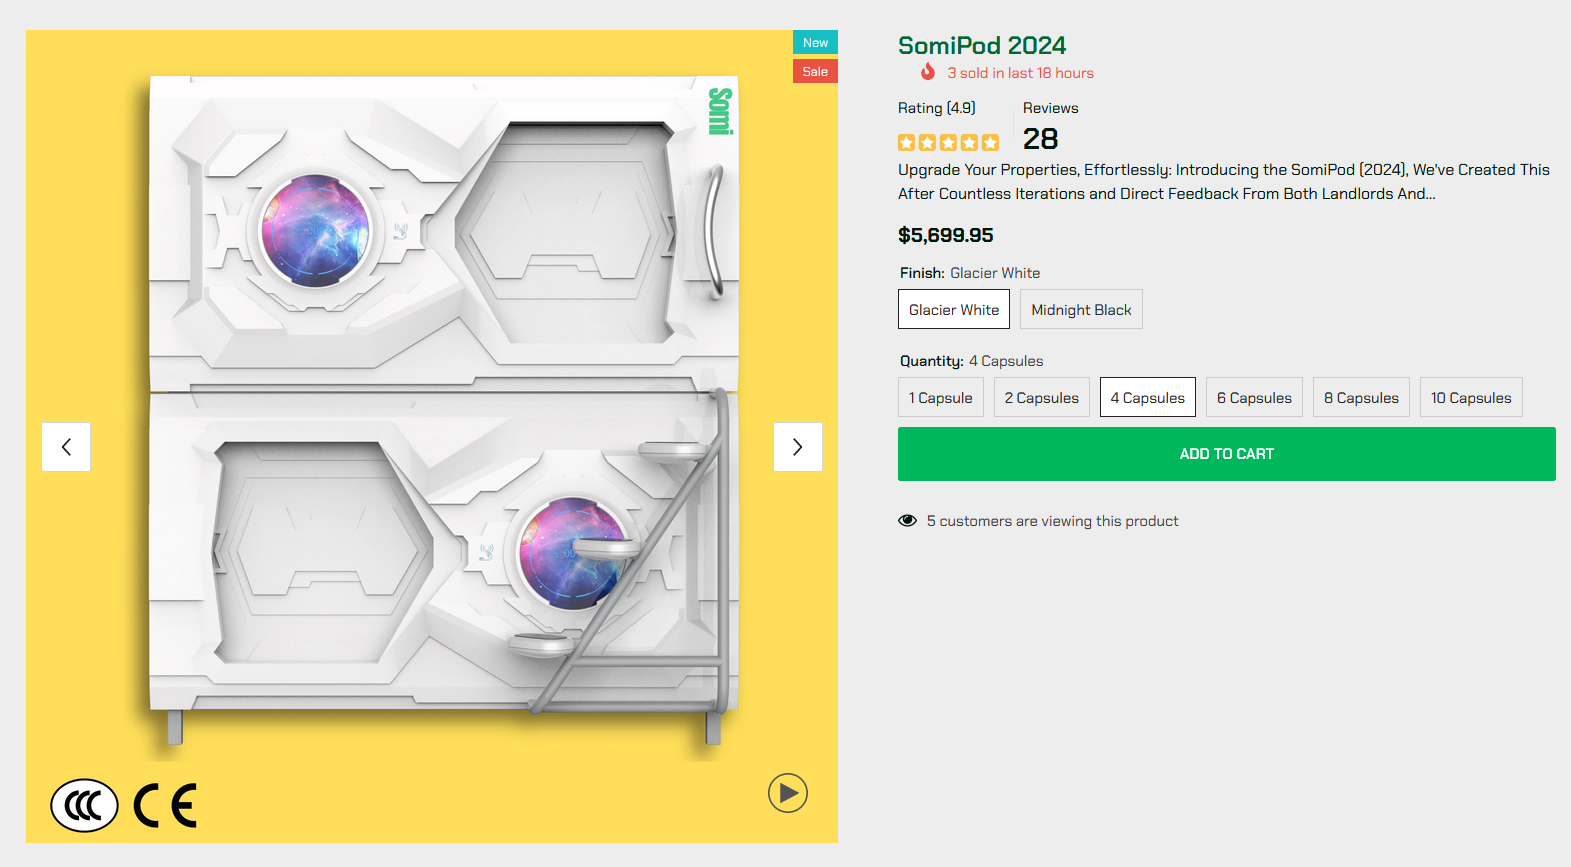Click the New badge on image
Image resolution: width=1571 pixels, height=867 pixels.
815,42
